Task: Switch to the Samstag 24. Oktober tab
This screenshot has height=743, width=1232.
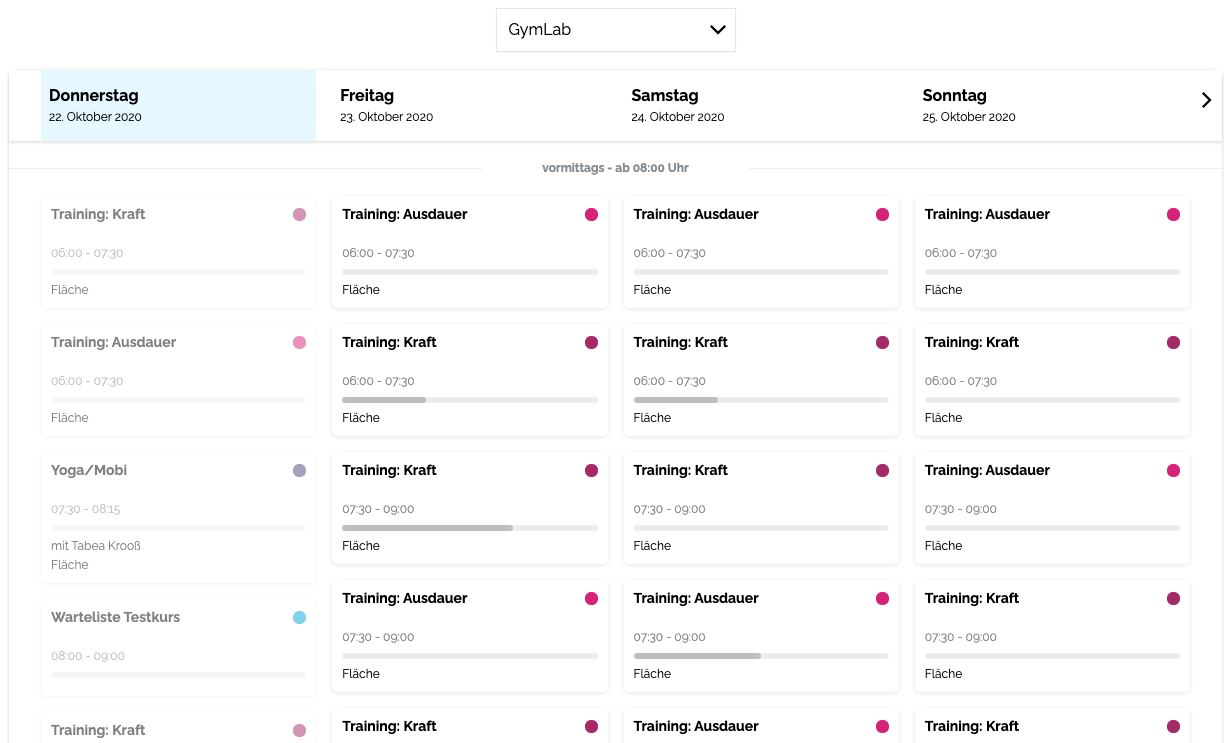Action: 761,106
